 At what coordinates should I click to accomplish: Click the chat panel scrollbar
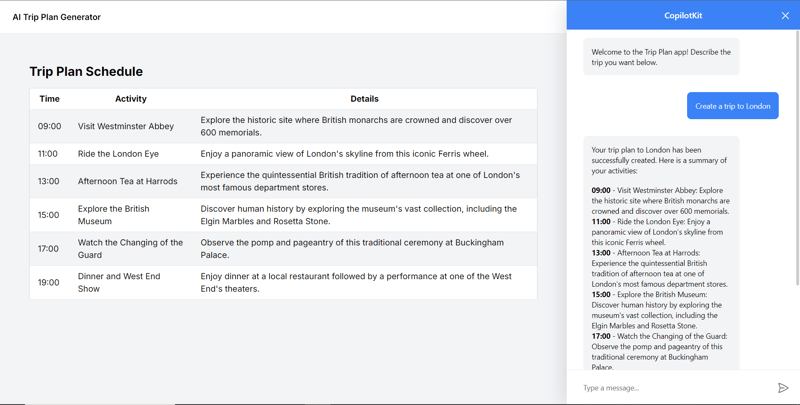(x=797, y=157)
